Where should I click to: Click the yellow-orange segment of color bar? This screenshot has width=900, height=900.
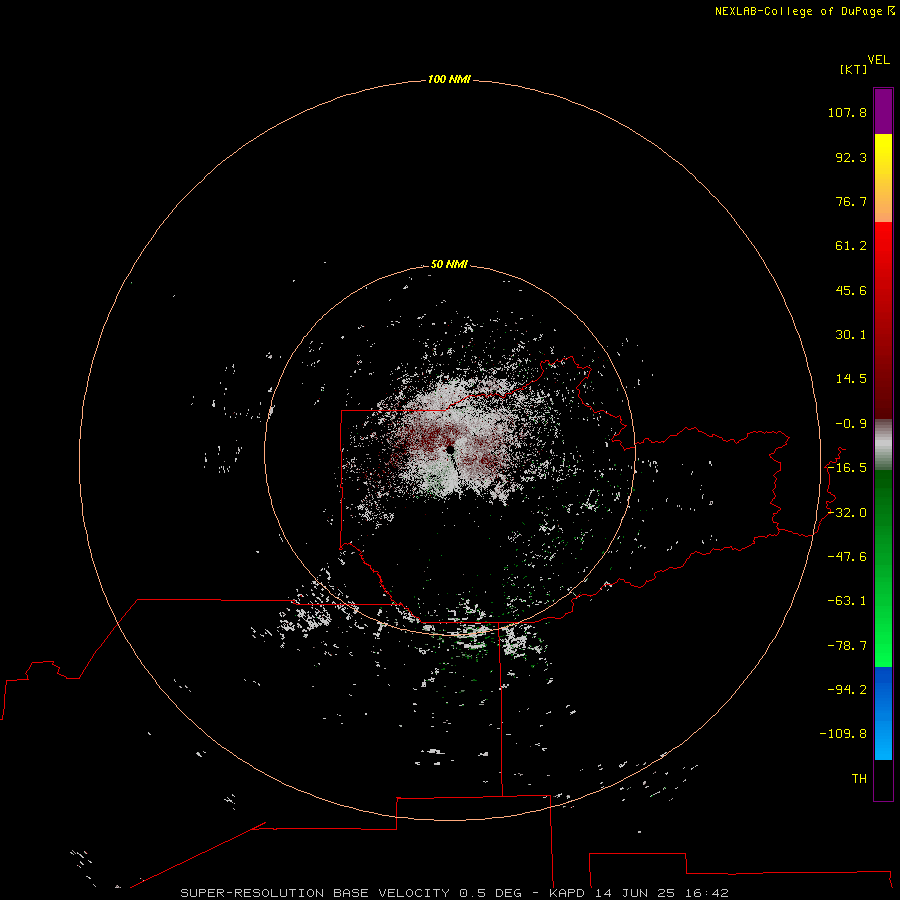click(883, 178)
